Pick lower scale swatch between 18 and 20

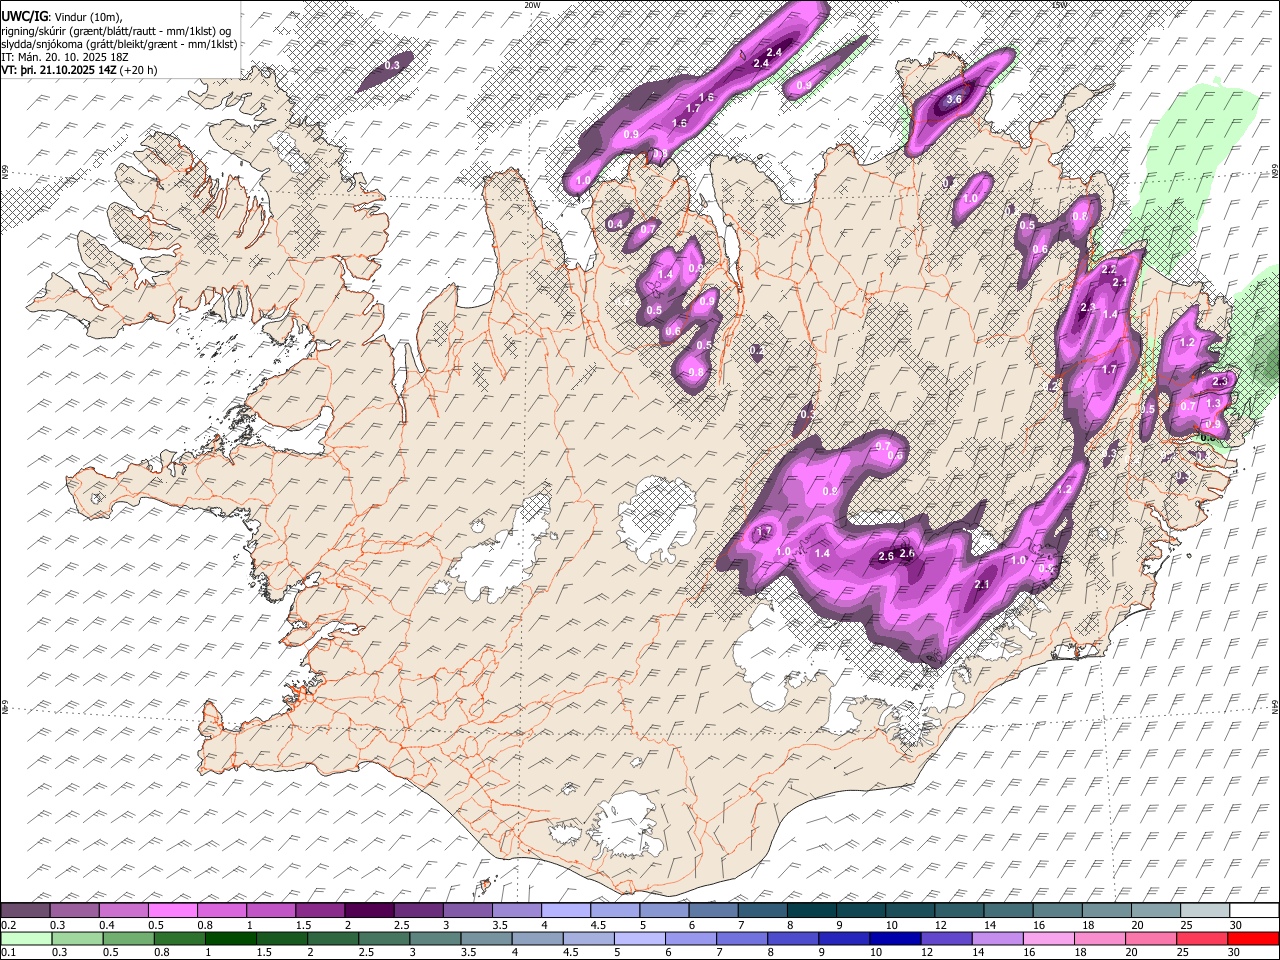(x=1101, y=938)
